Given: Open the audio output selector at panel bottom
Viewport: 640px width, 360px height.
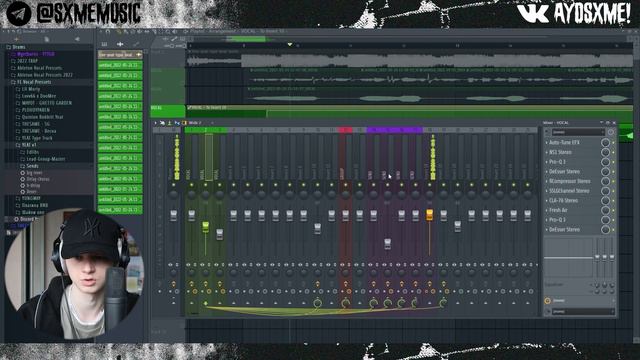Looking at the screenshot, I should pyautogui.click(x=583, y=312).
